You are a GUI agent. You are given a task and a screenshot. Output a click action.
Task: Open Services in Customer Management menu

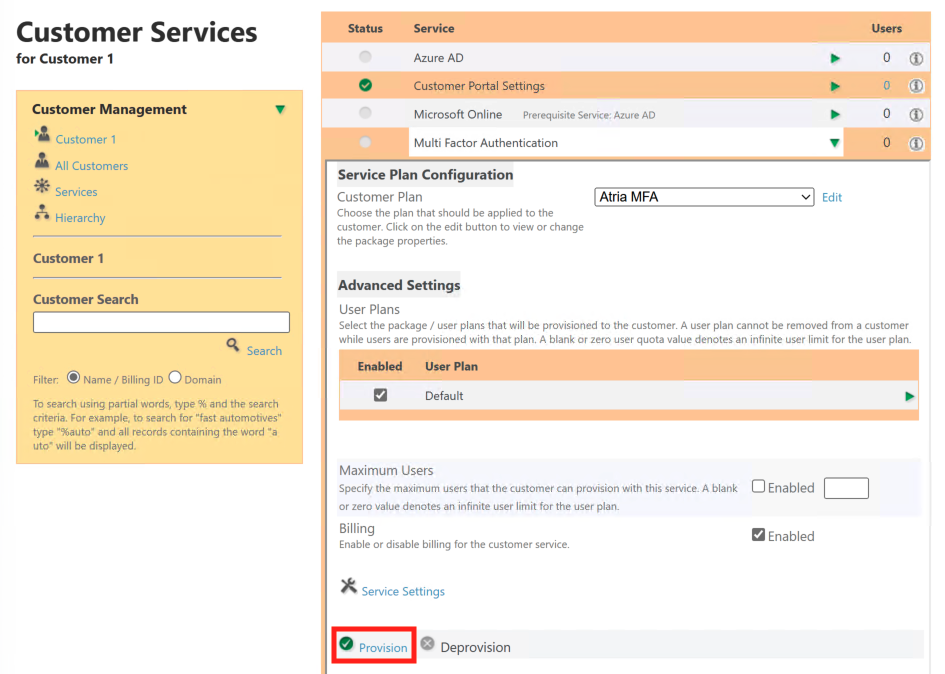(x=76, y=192)
